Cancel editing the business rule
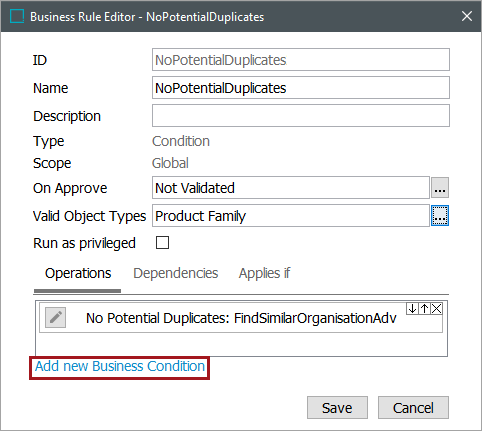This screenshot has height=431, width=482. [413, 408]
